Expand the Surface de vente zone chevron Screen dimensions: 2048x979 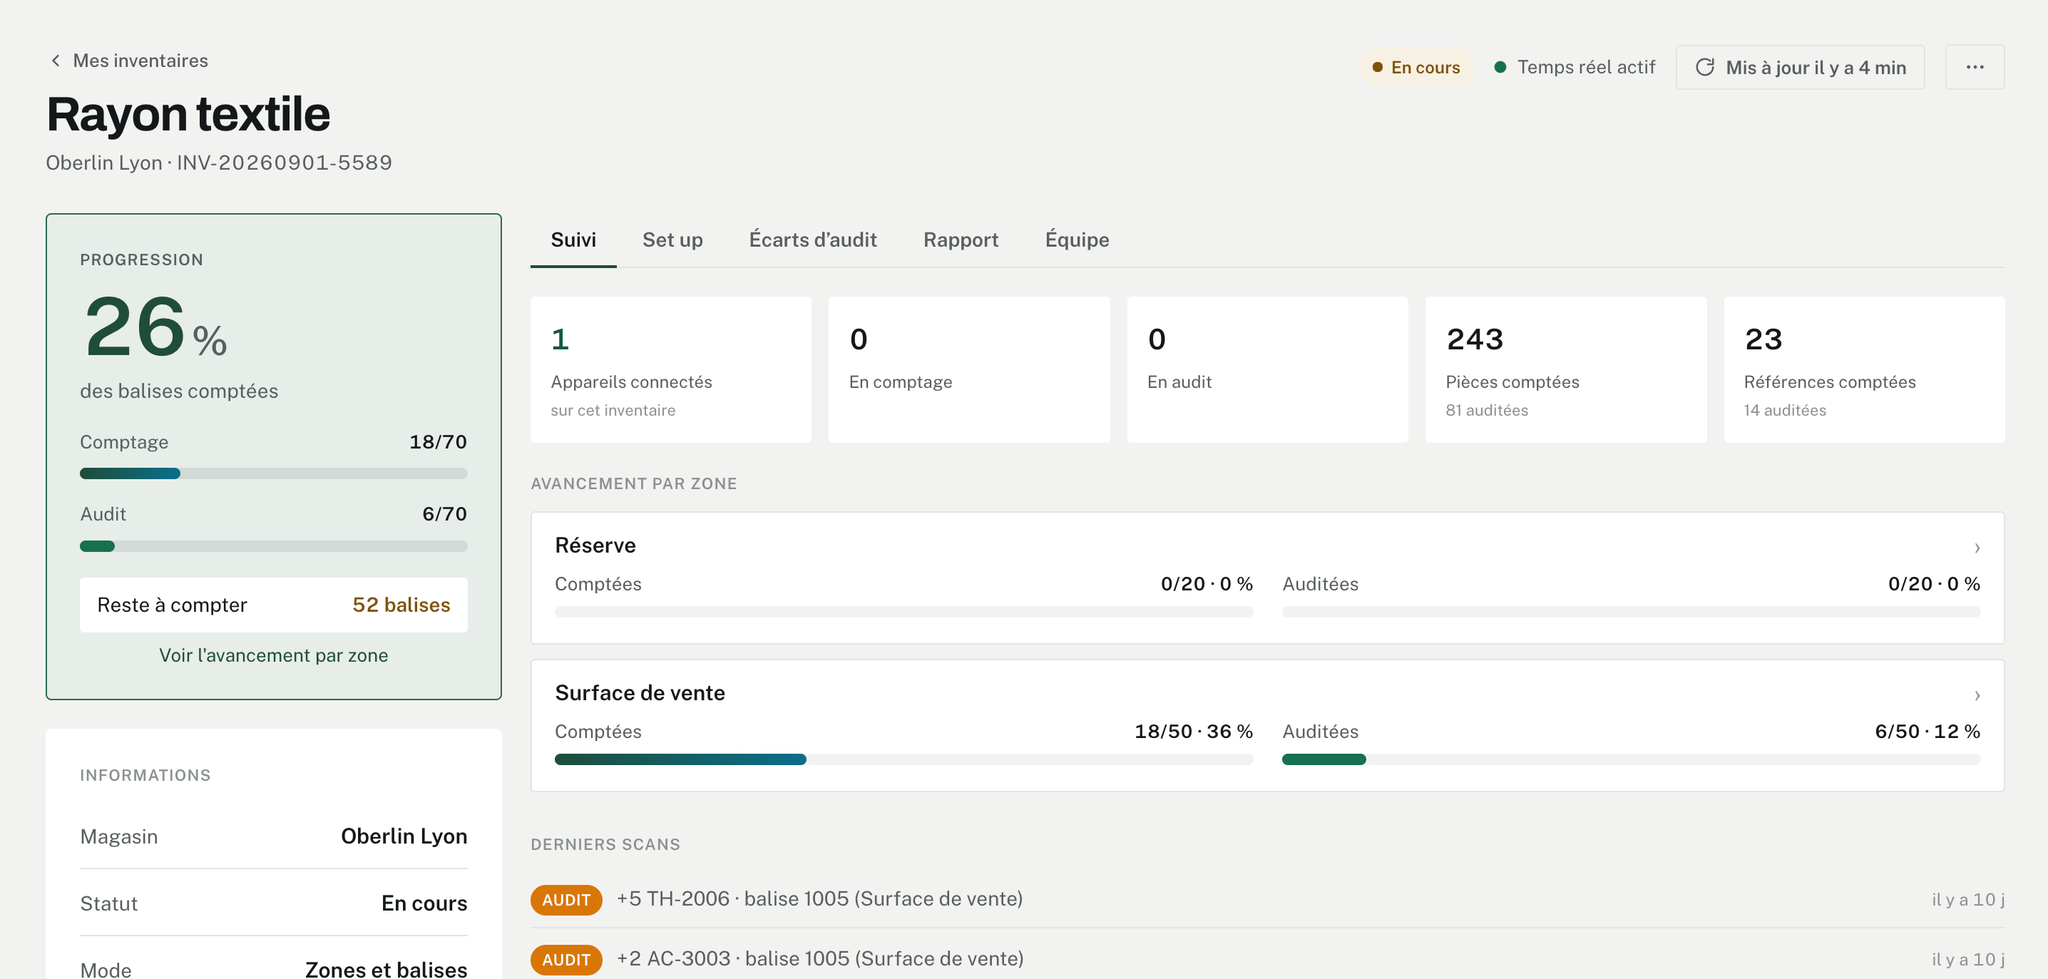pos(1977,696)
